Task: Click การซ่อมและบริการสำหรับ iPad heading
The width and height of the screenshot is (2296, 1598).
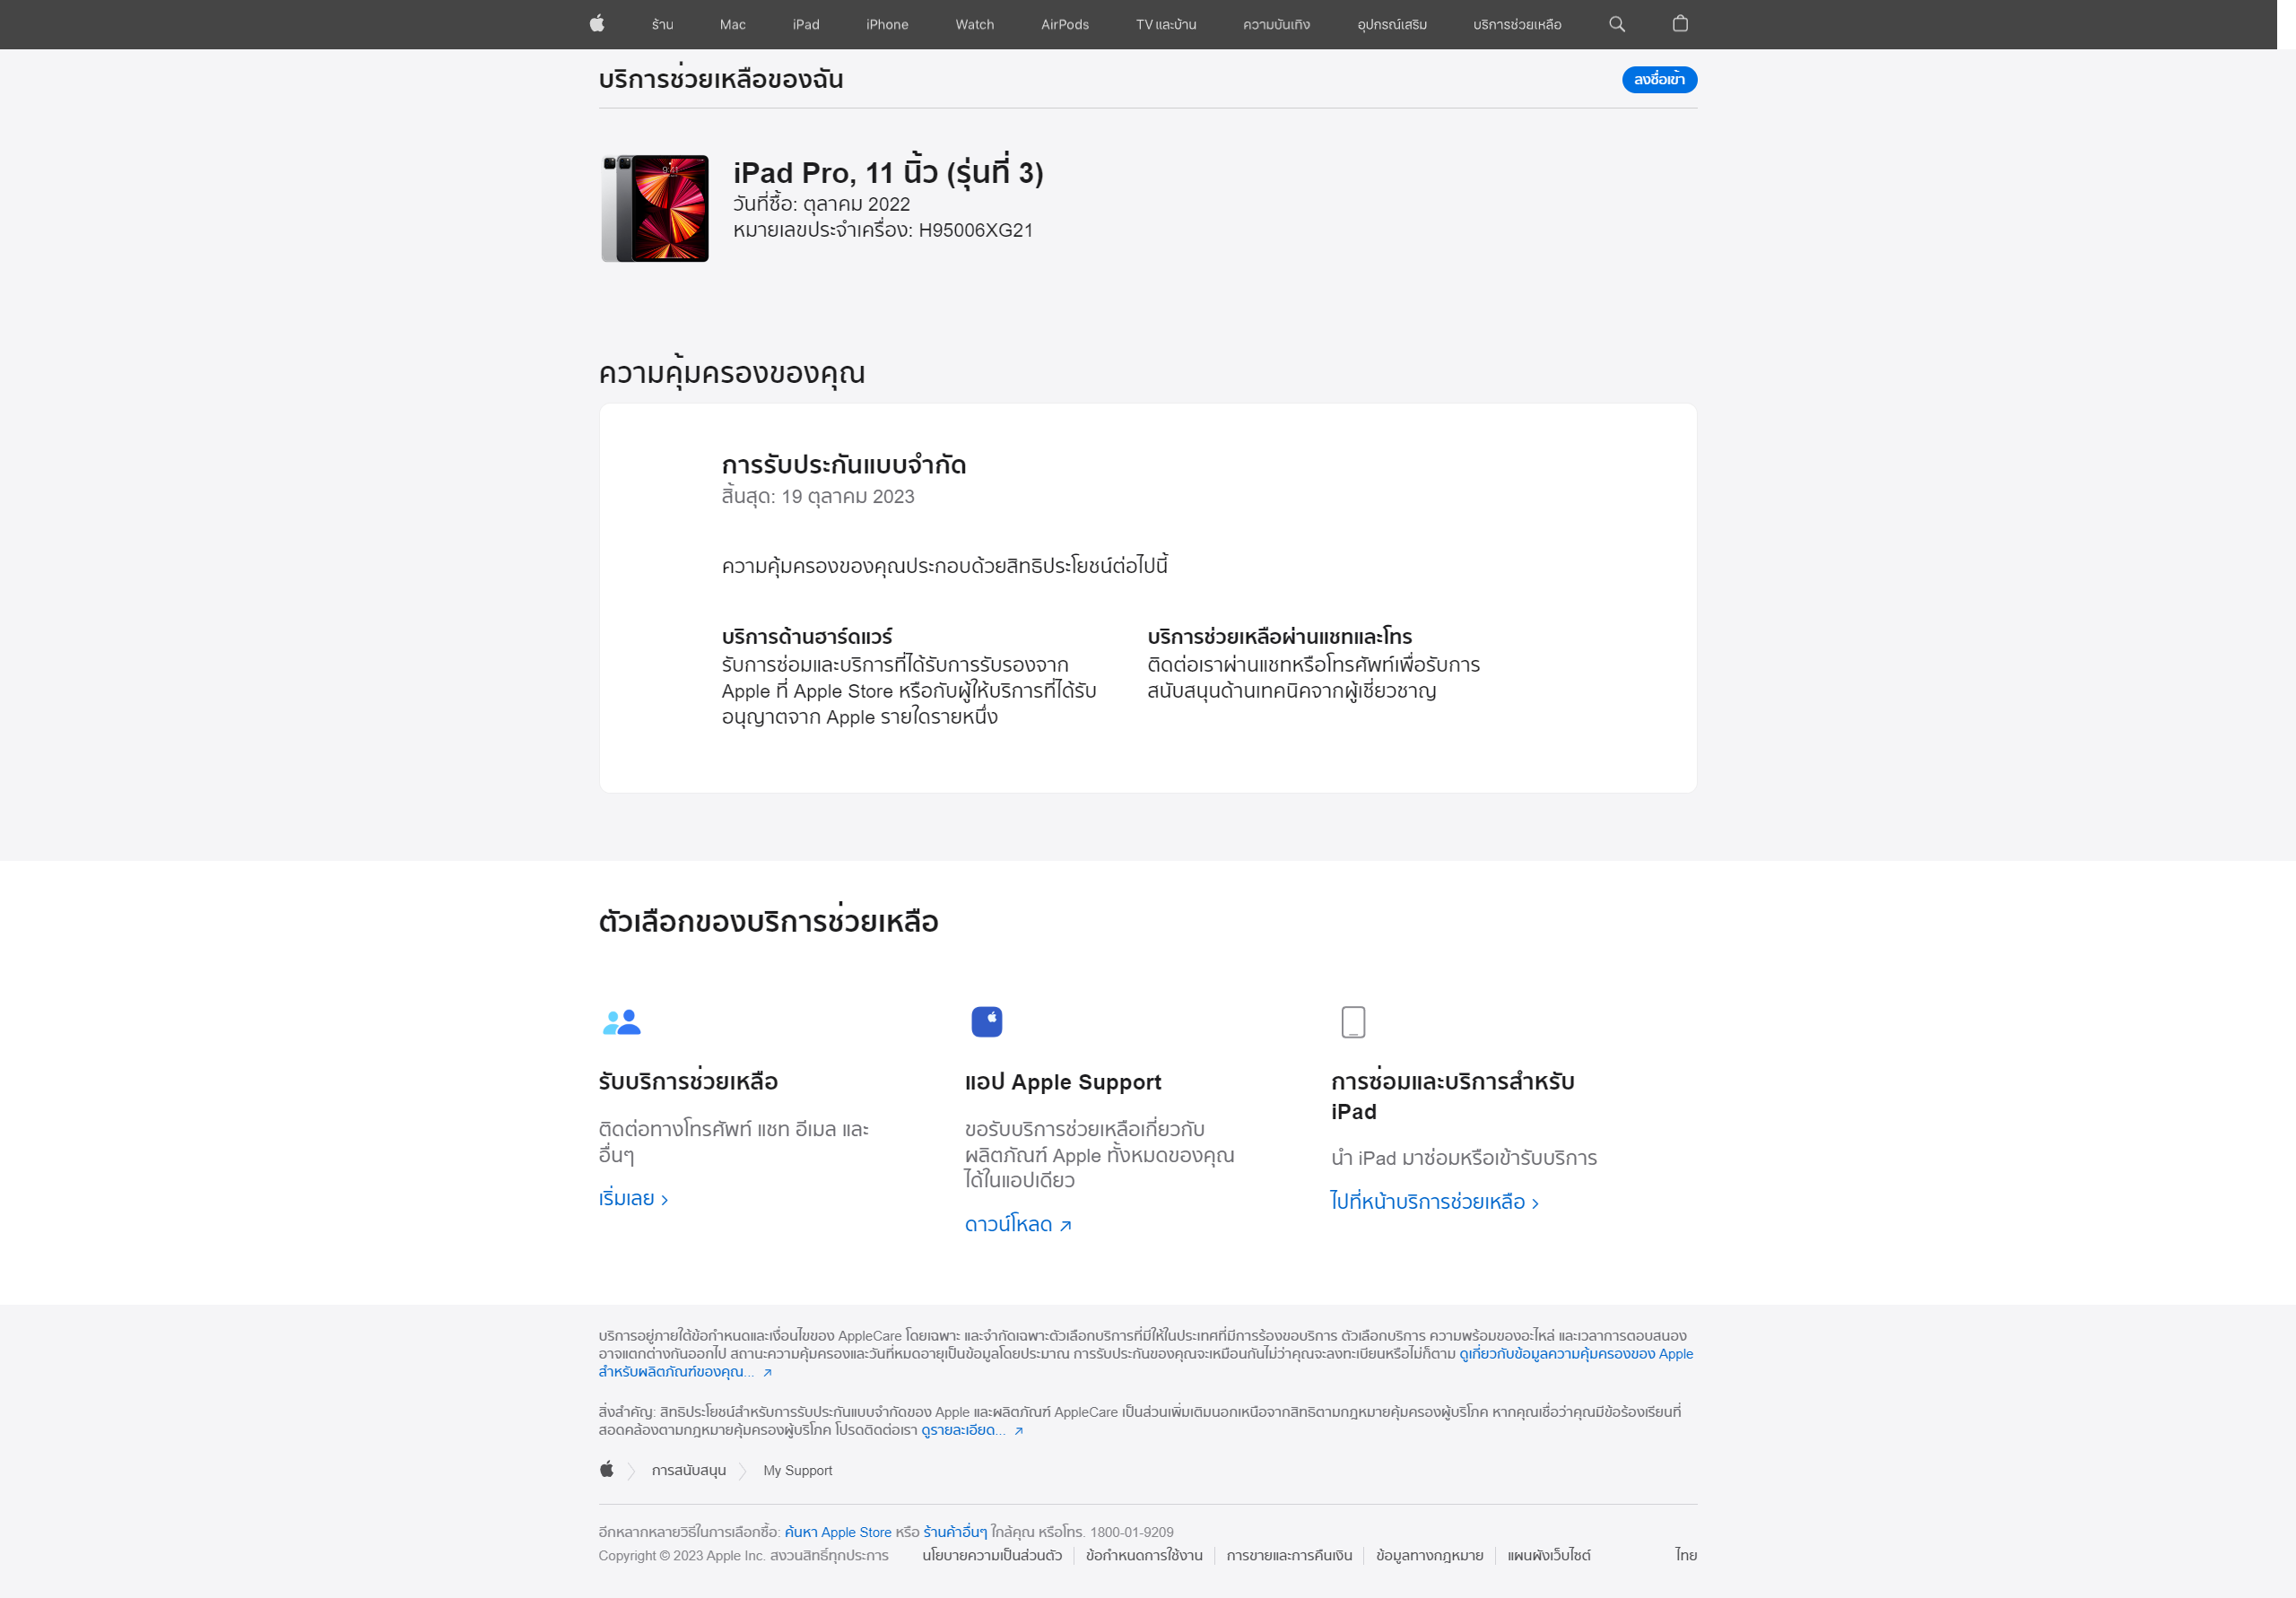Action: [x=1452, y=1096]
